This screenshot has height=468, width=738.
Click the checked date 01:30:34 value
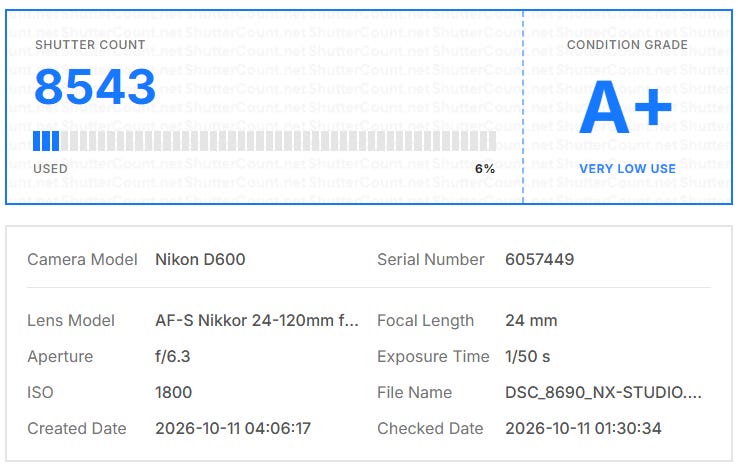coord(583,428)
